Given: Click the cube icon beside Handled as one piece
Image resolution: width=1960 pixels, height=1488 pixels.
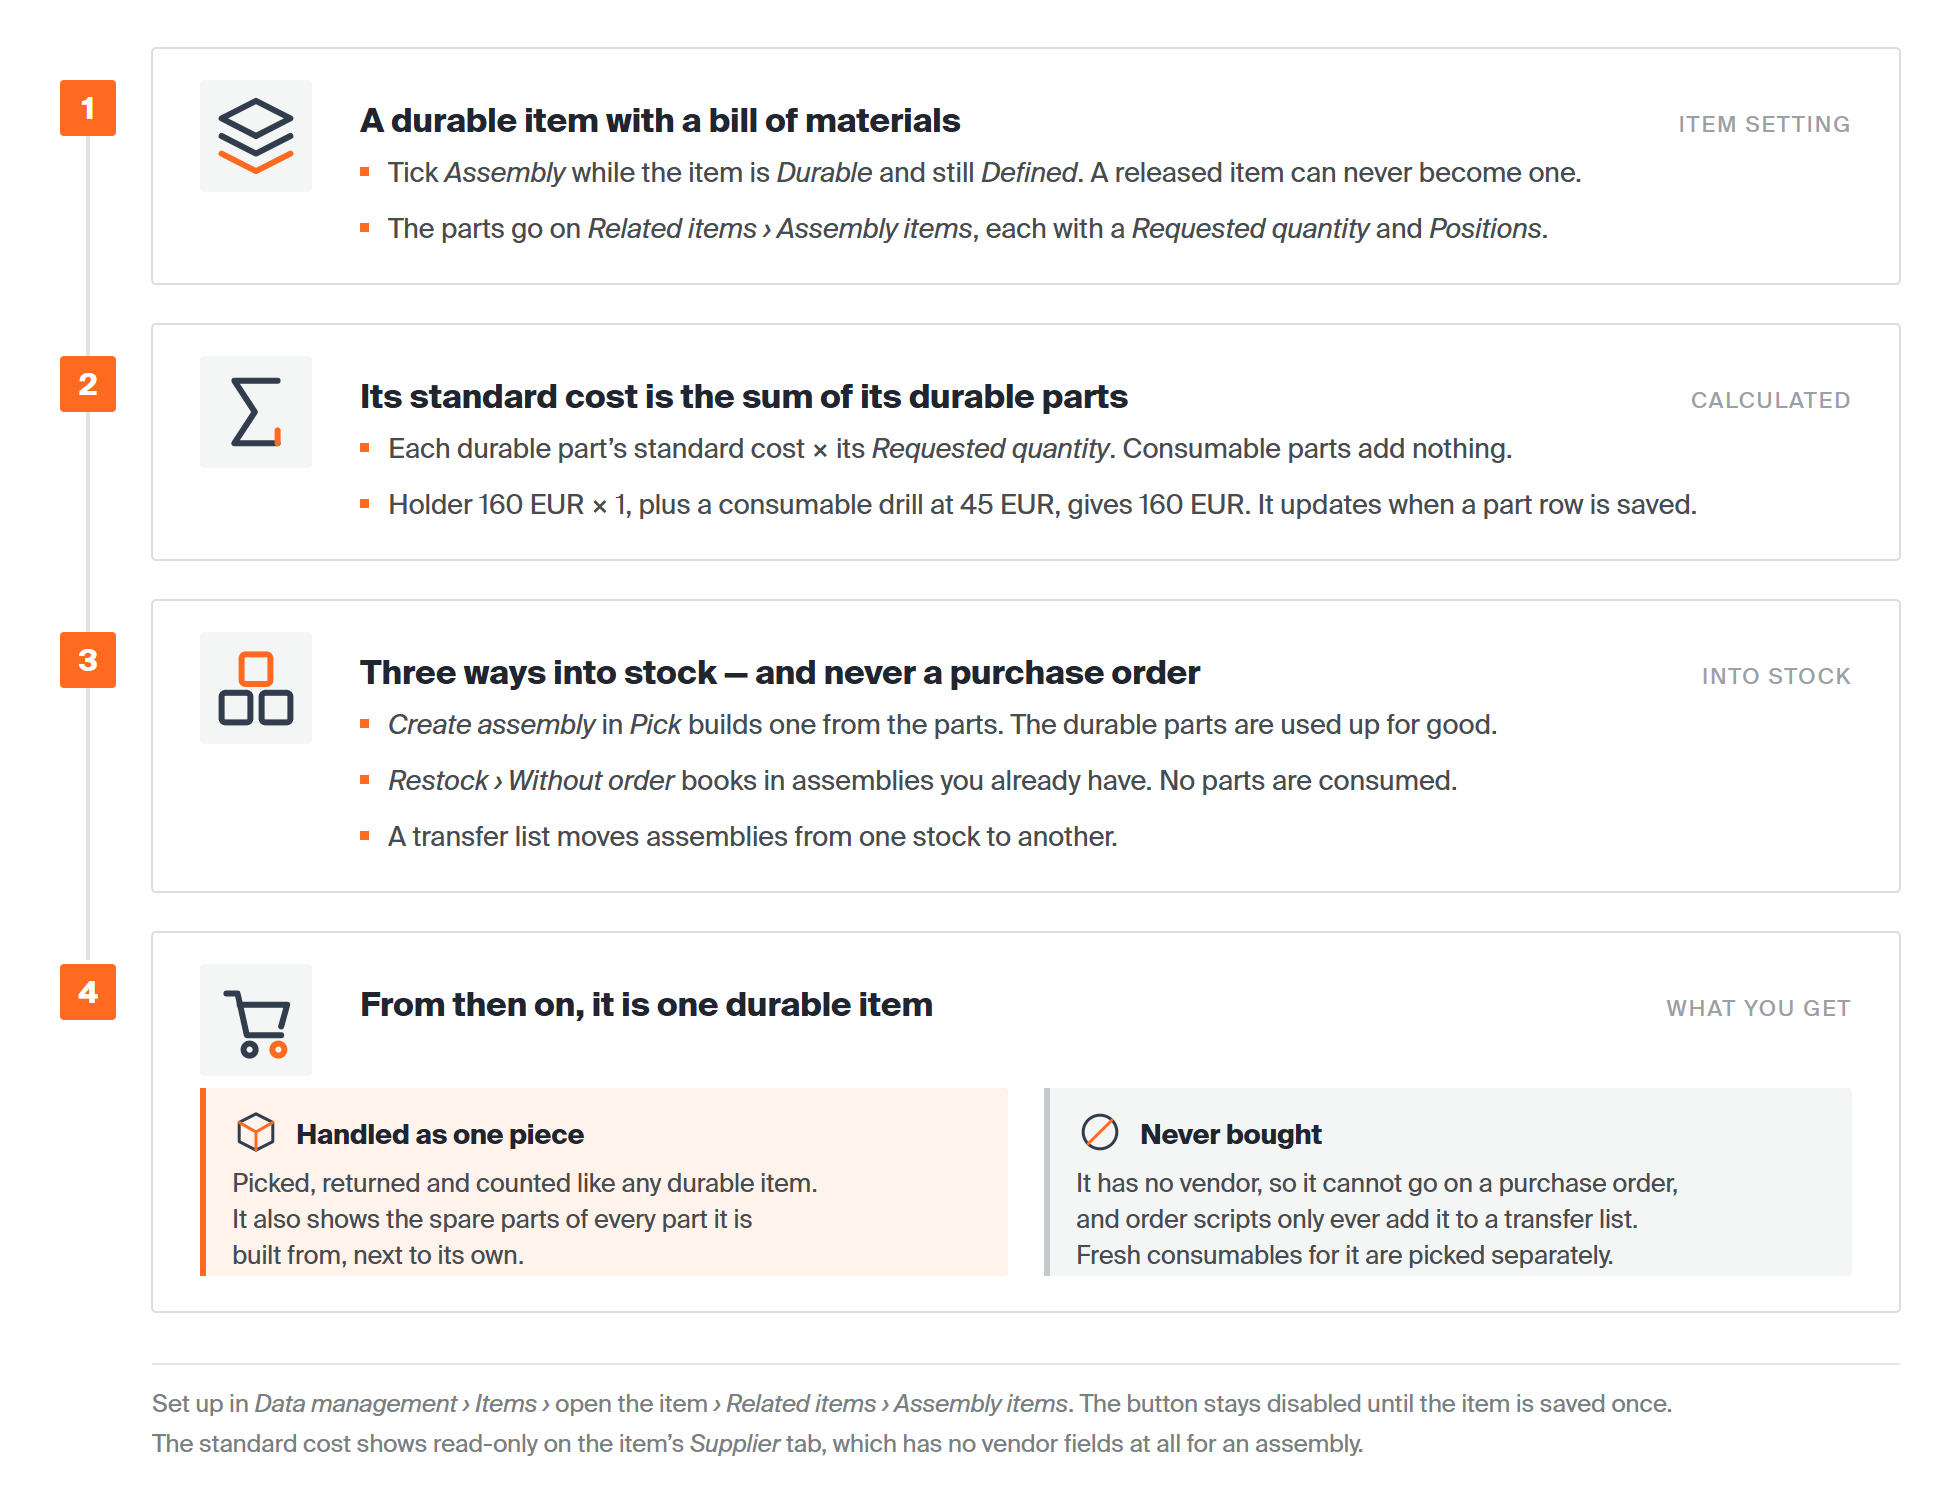Looking at the screenshot, I should click(256, 1132).
